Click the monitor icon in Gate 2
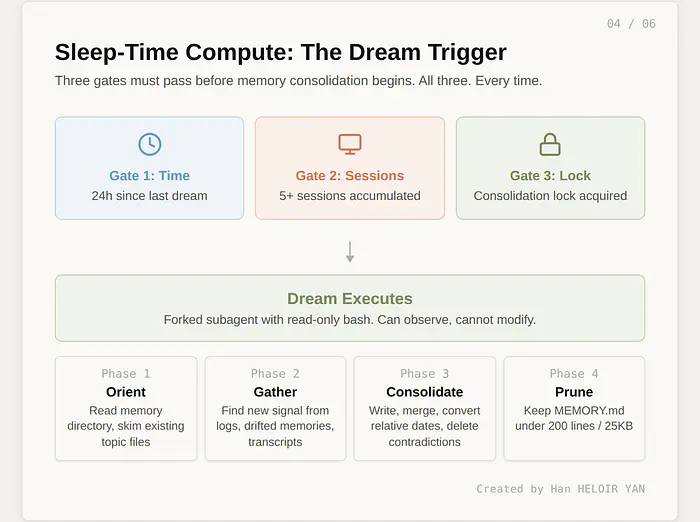The width and height of the screenshot is (700, 522). [349, 144]
